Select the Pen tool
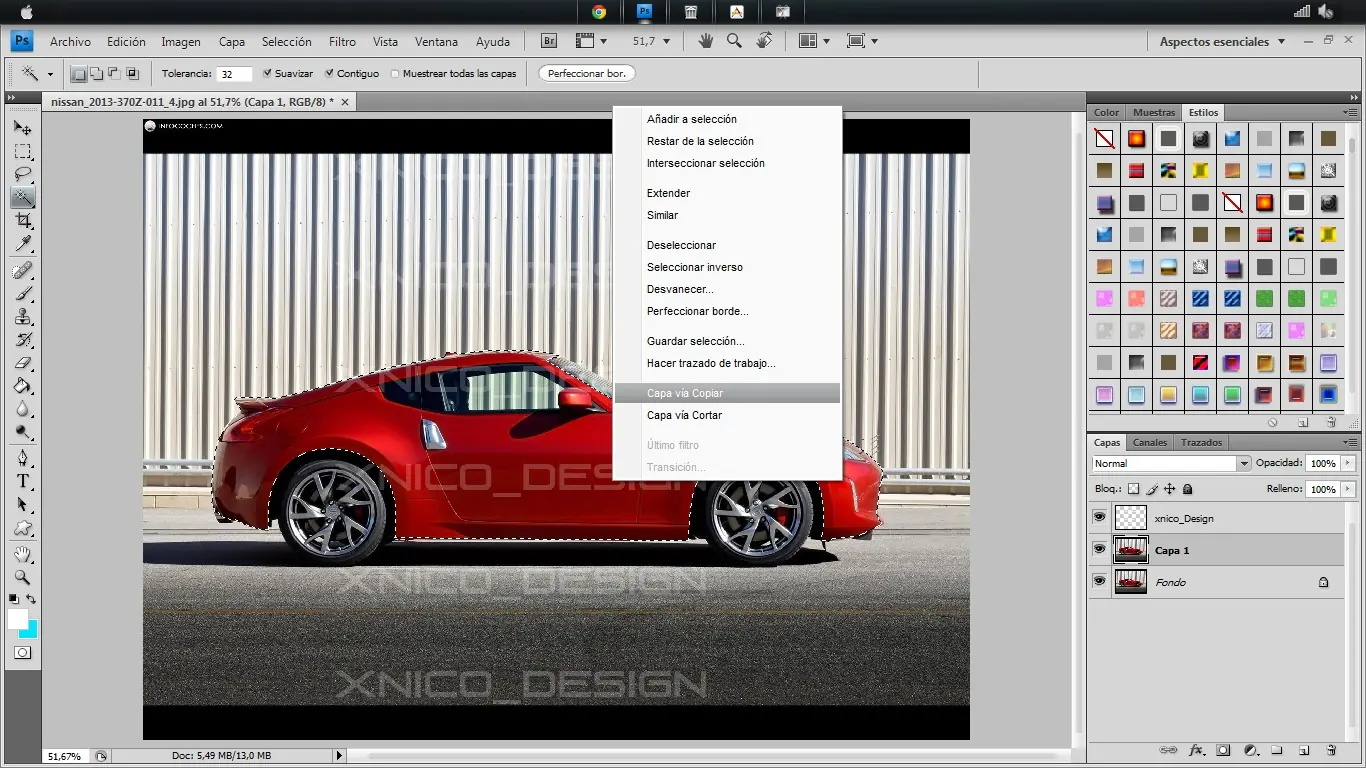Image resolution: width=1366 pixels, height=768 pixels. tap(22, 458)
